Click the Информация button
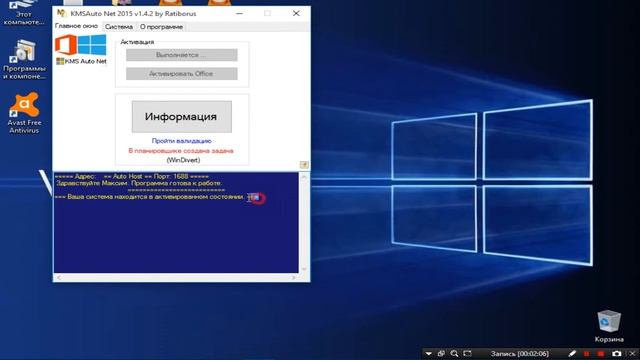The width and height of the screenshot is (640, 360). pyautogui.click(x=182, y=117)
